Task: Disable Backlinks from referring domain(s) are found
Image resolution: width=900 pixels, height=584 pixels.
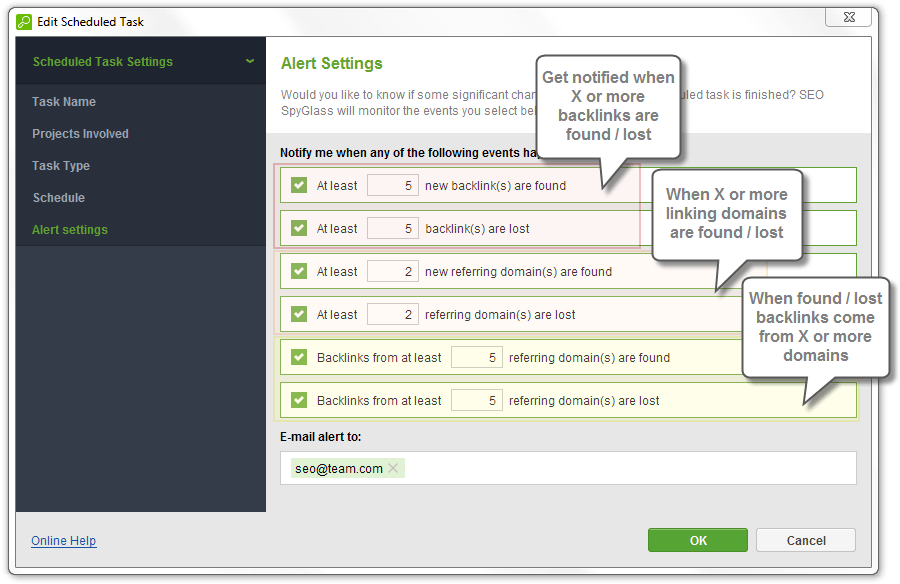Action: (x=299, y=357)
